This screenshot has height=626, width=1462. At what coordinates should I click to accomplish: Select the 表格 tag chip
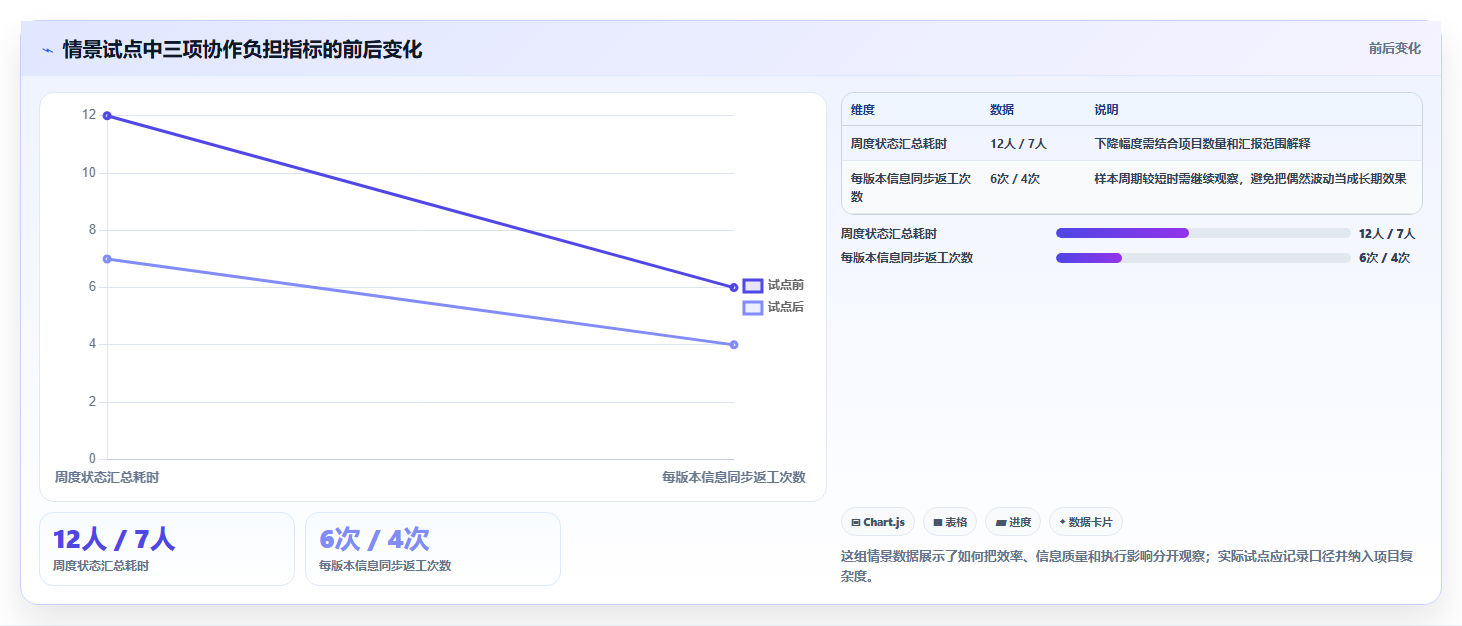950,522
